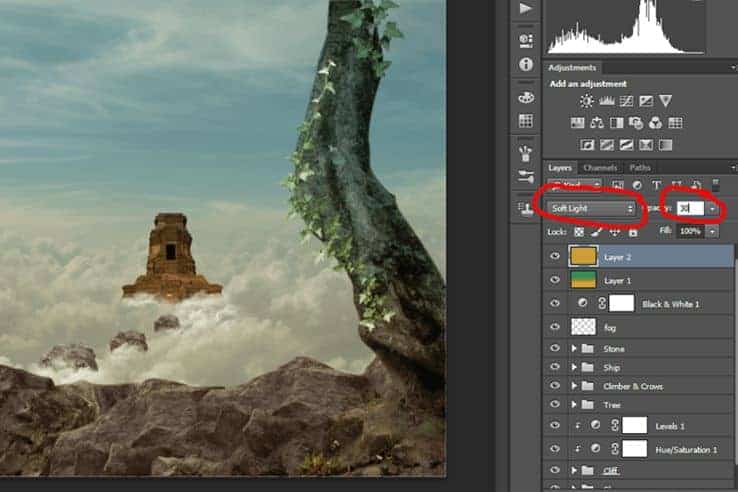This screenshot has height=492, width=738.
Task: Switch to the Paths tab
Action: coord(640,168)
